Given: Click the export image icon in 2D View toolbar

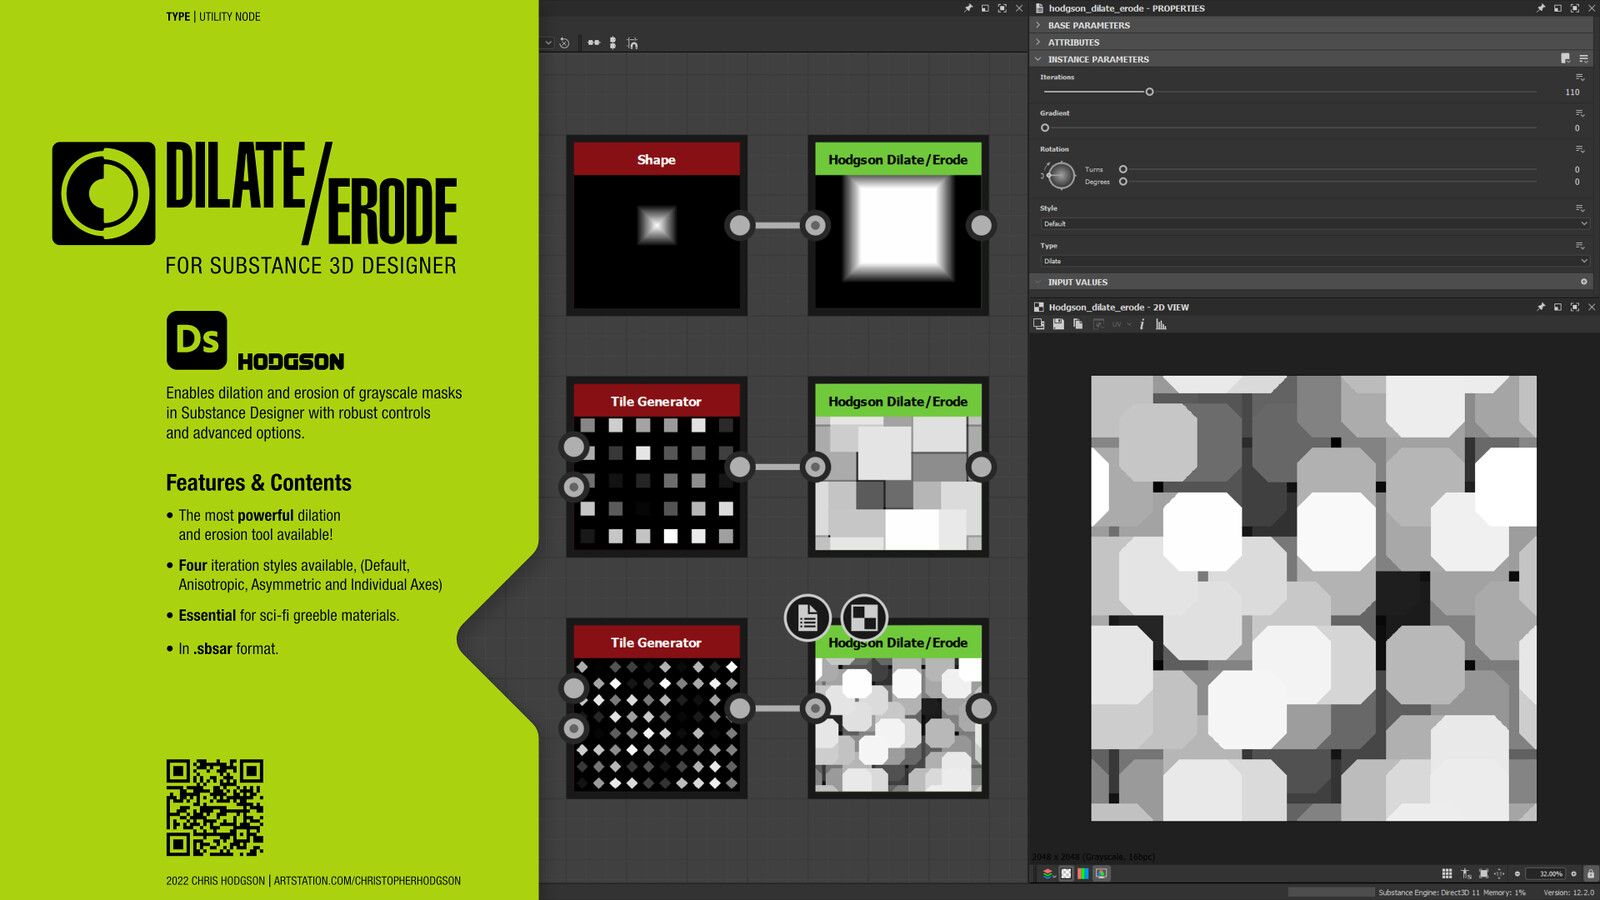Looking at the screenshot, I should (x=1039, y=324).
